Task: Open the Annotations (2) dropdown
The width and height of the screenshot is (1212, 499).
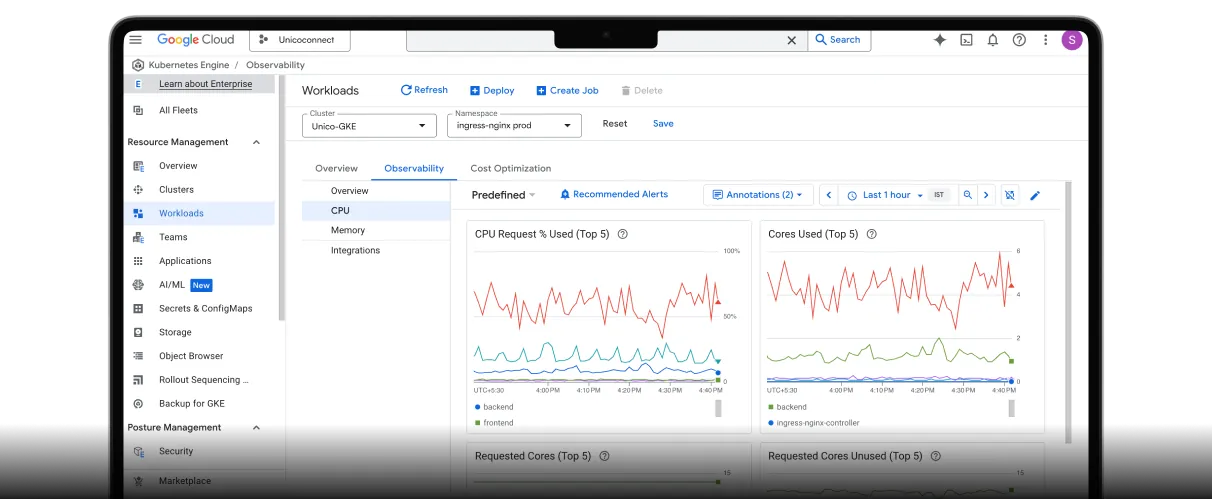Action: (x=758, y=195)
